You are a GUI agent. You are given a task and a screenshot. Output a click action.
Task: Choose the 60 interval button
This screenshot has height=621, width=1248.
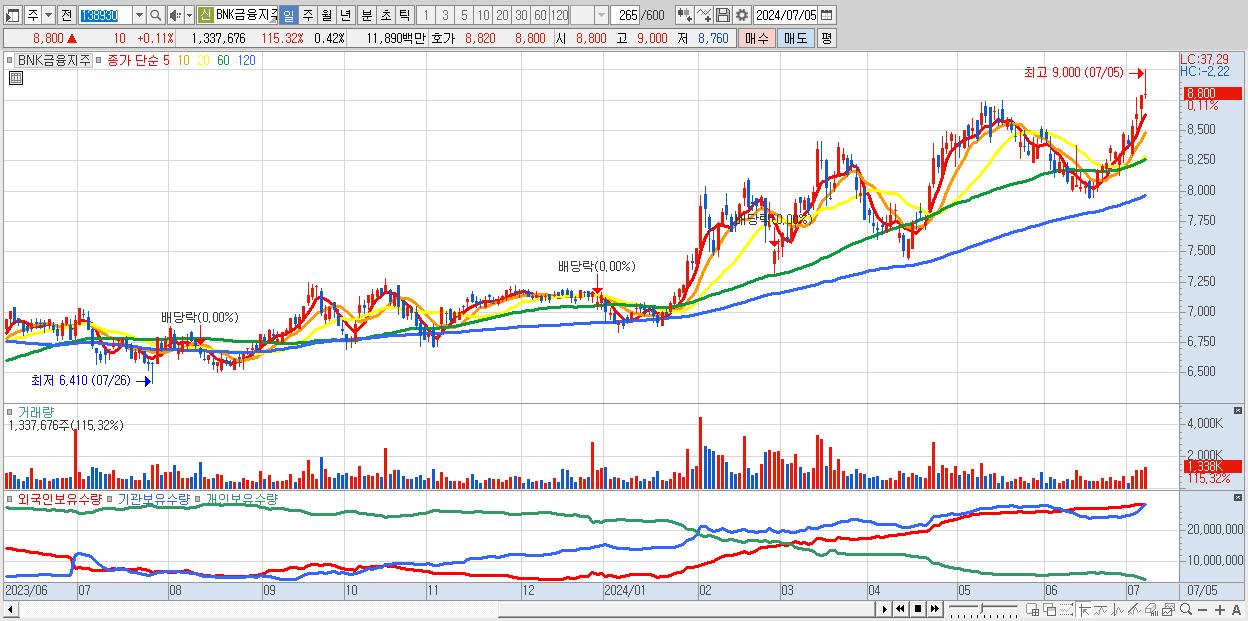click(x=540, y=15)
